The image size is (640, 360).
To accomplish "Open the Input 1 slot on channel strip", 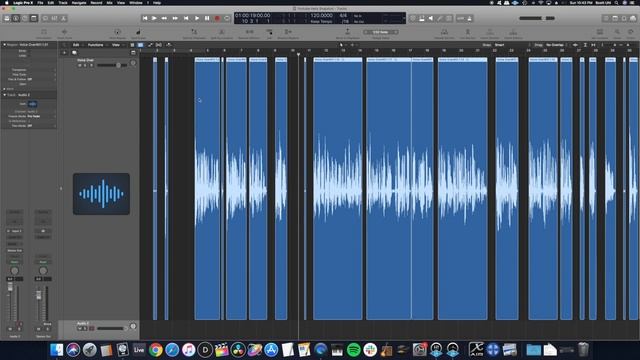I will click(x=15, y=231).
